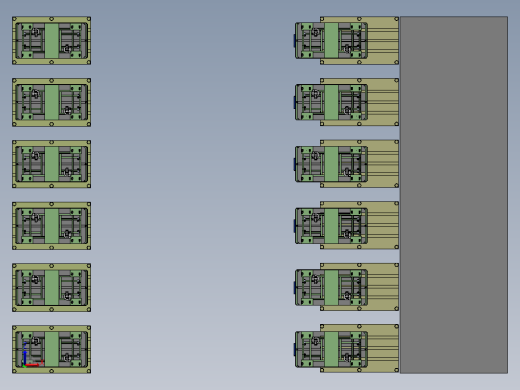
Task: Select the large gray rectangular panel
Action: (454, 195)
